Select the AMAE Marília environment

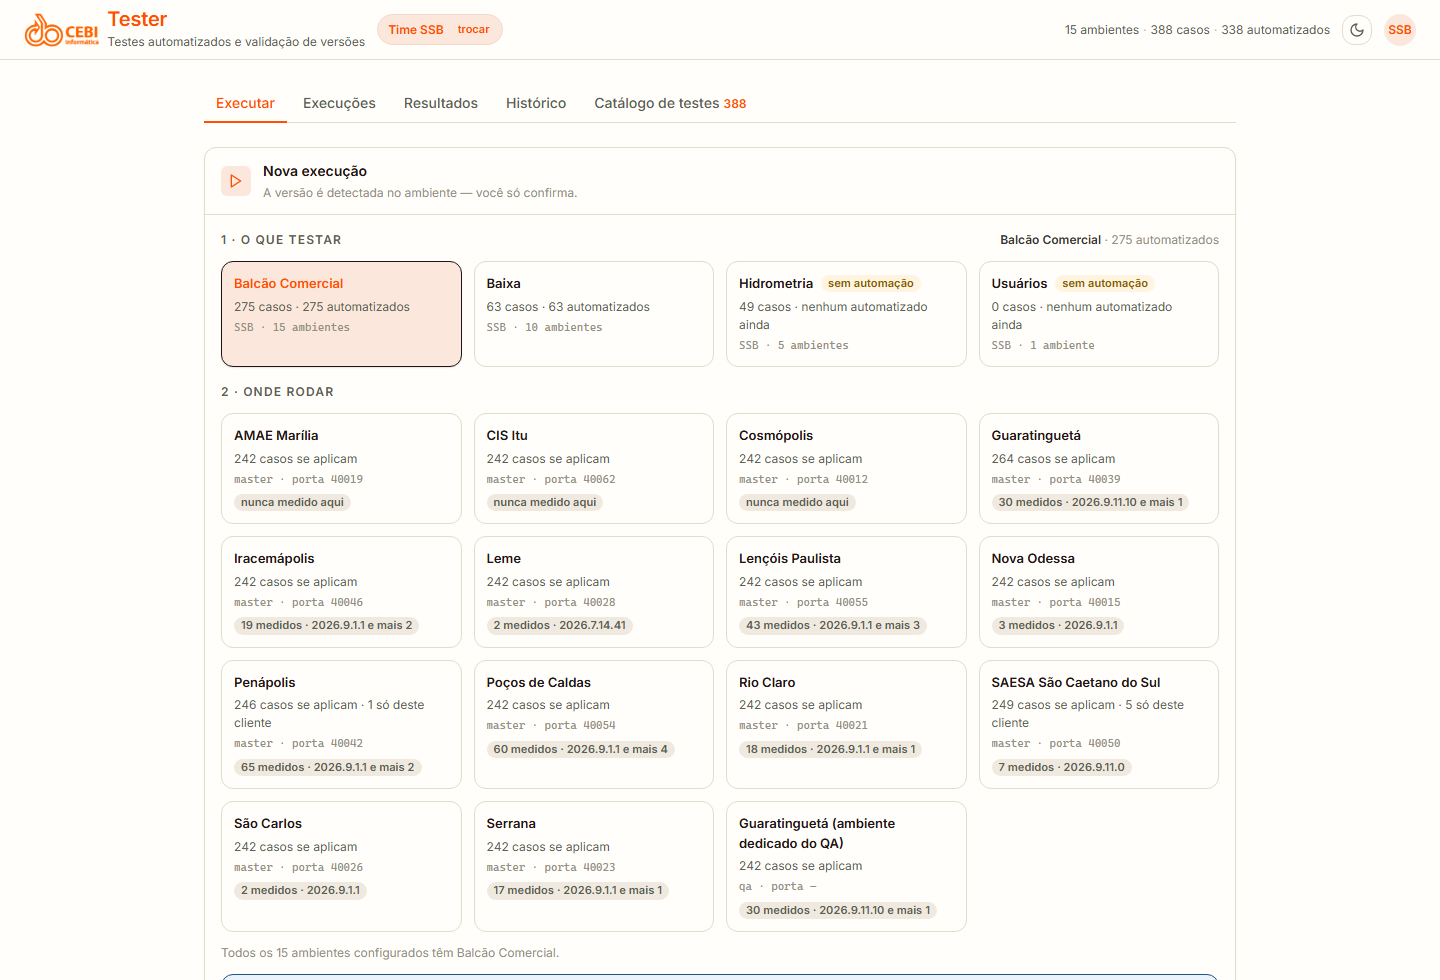click(341, 468)
